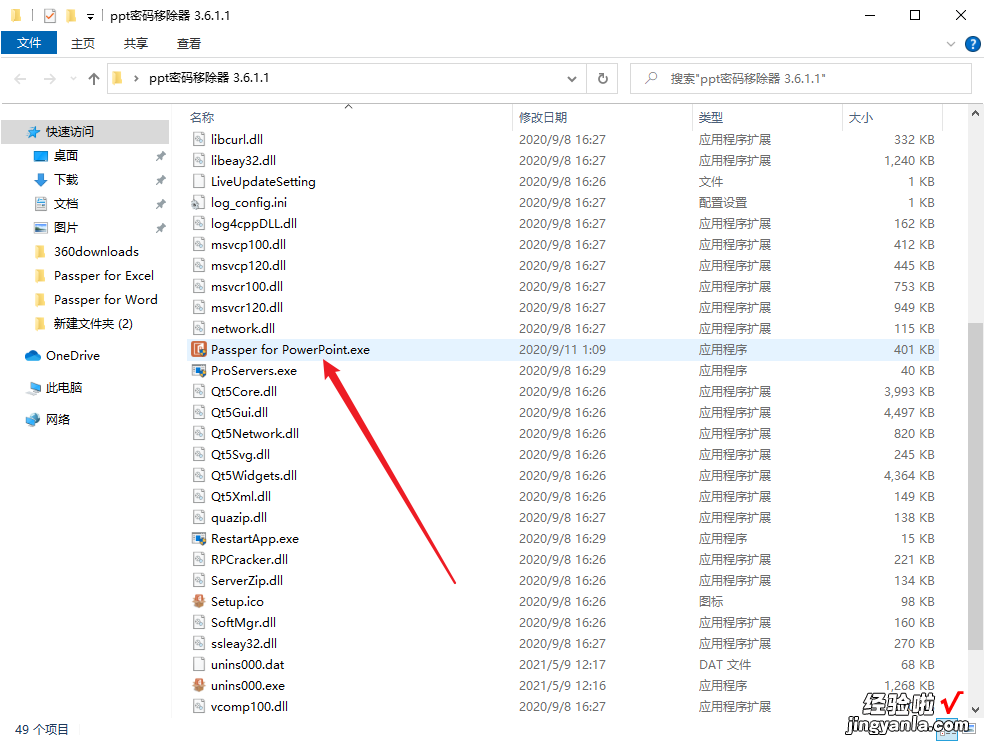Screen dimensions: 985x742
Task: Click the ProServers.exe file icon
Action: (x=199, y=371)
